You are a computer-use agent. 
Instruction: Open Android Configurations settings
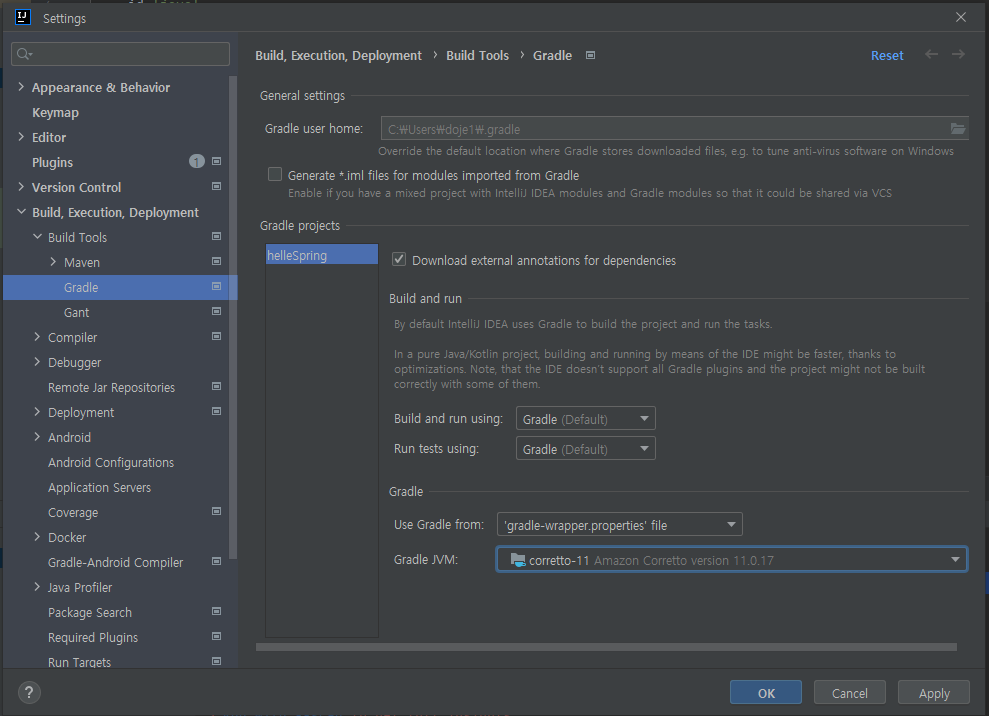(111, 462)
